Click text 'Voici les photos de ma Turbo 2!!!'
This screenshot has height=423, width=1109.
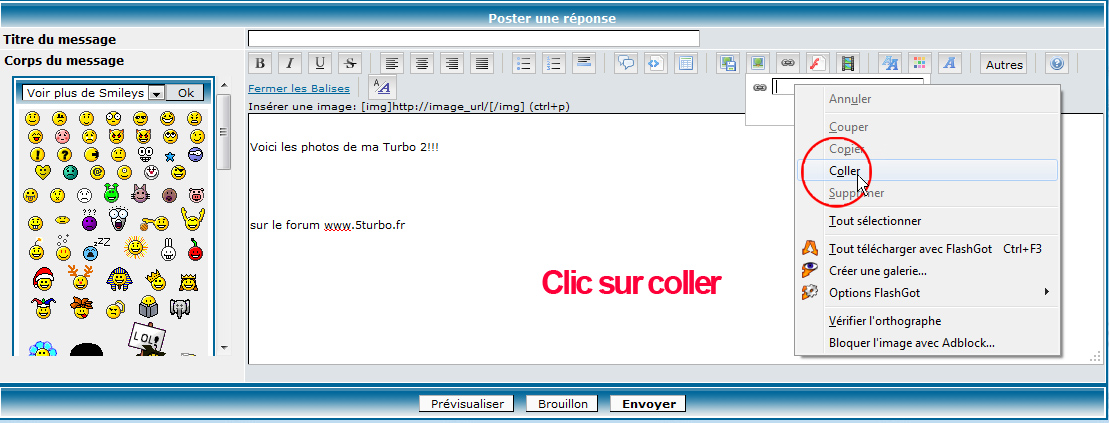click(344, 148)
